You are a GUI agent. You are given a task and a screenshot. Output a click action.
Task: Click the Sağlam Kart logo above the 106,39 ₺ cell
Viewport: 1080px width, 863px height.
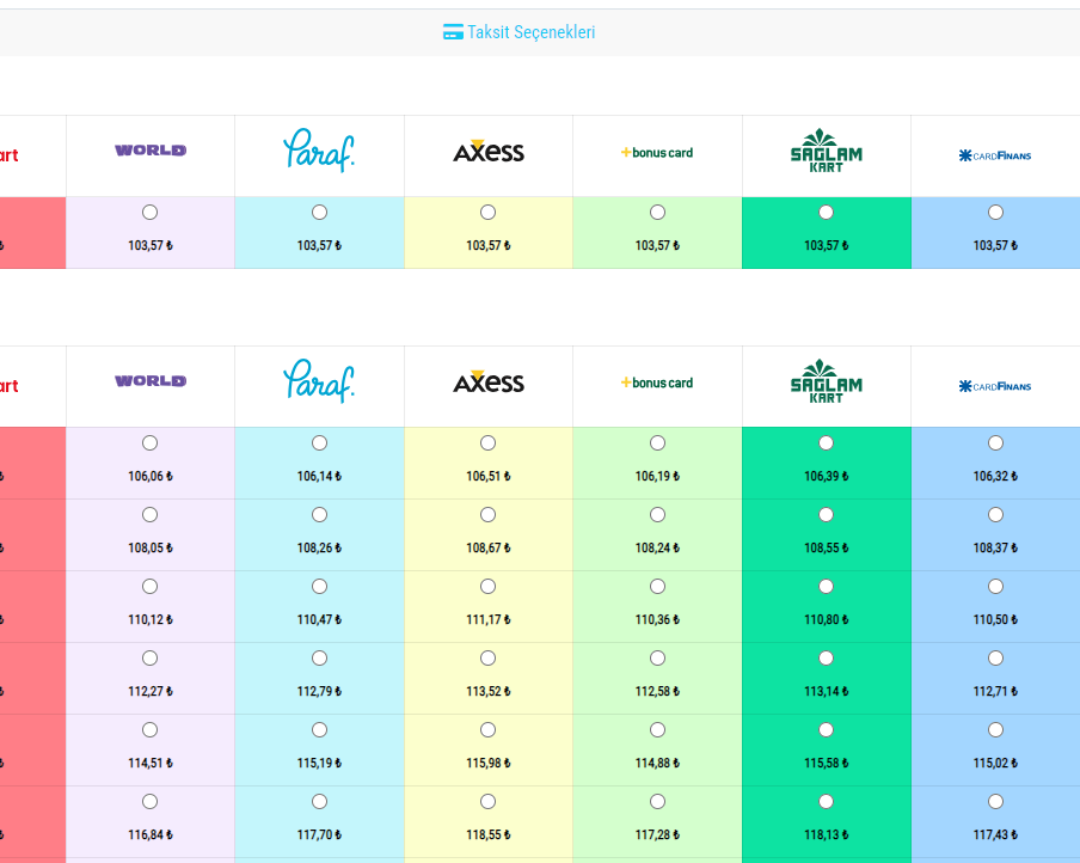coord(826,382)
